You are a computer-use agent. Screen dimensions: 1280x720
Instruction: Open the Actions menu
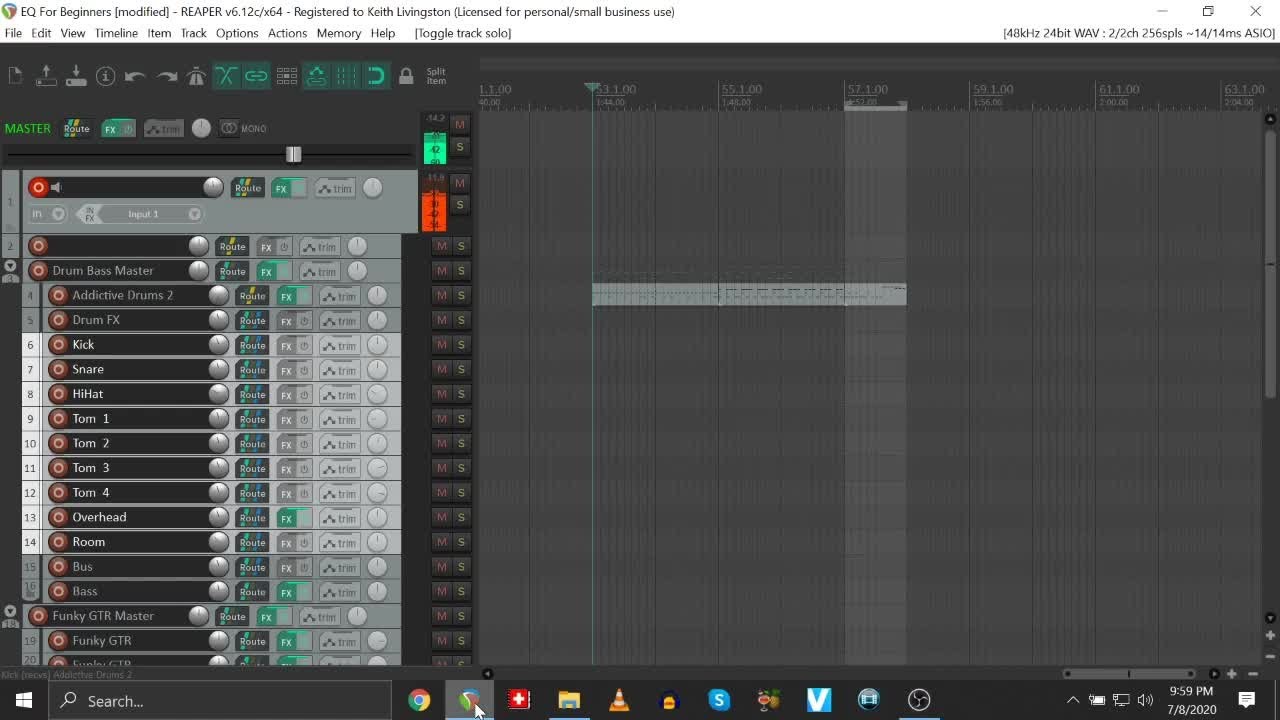287,33
